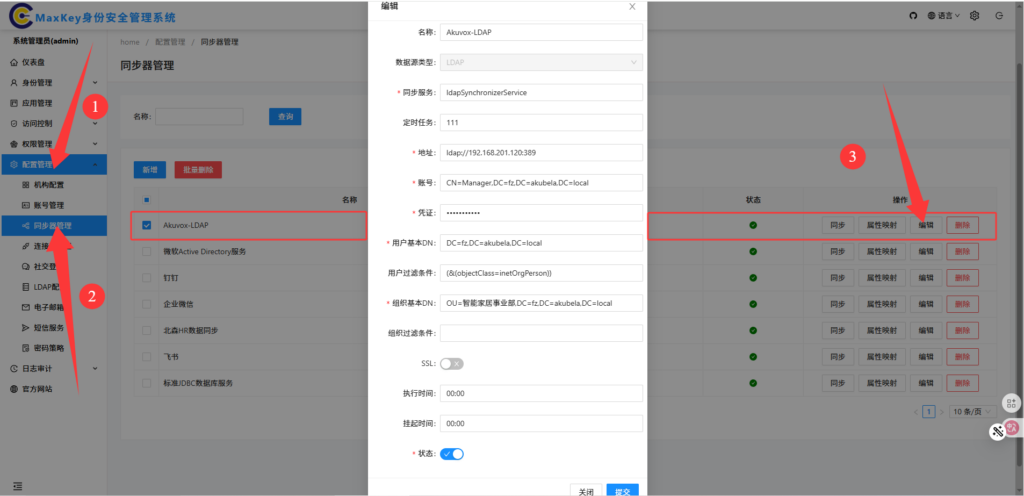Close the edit dialog with X icon
Image resolution: width=1024 pixels, height=496 pixels.
click(631, 7)
